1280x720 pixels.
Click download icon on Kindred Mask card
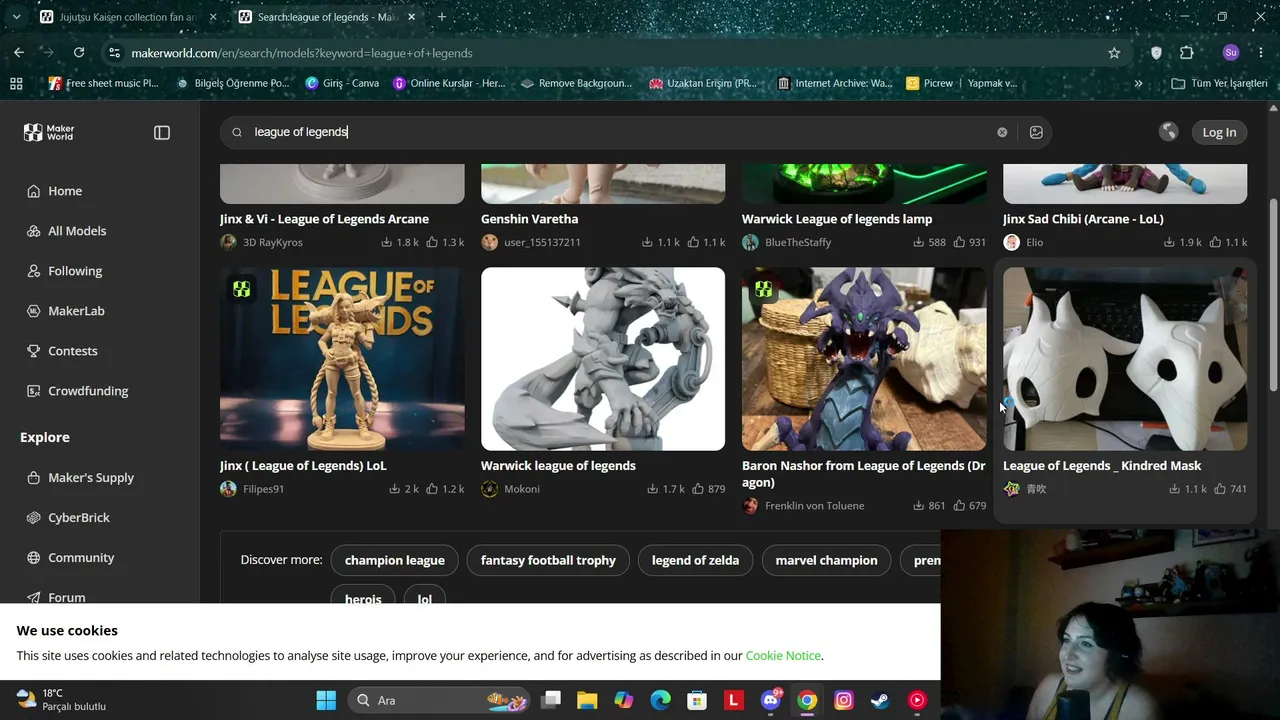1175,489
